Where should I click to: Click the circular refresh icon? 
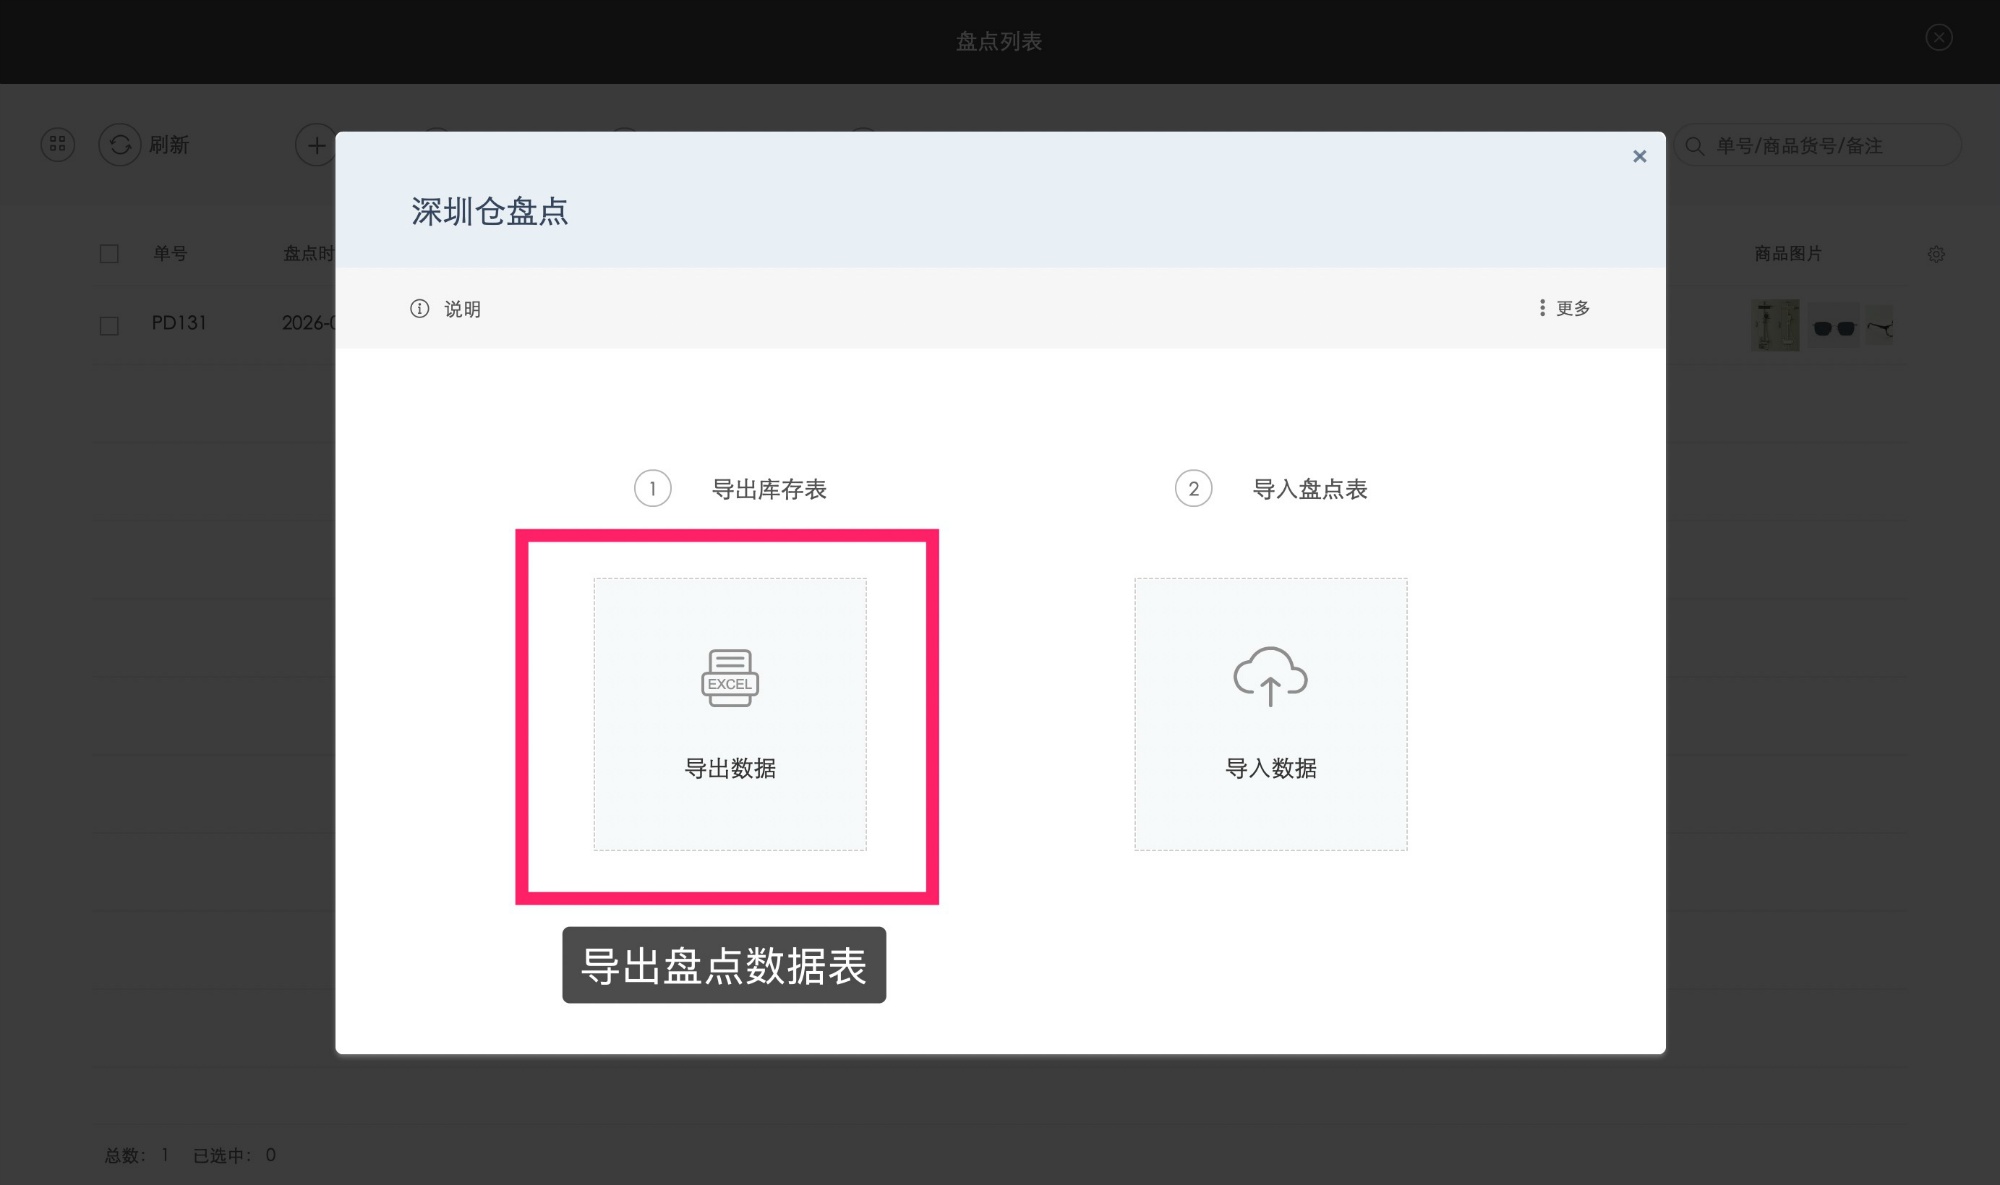[120, 144]
